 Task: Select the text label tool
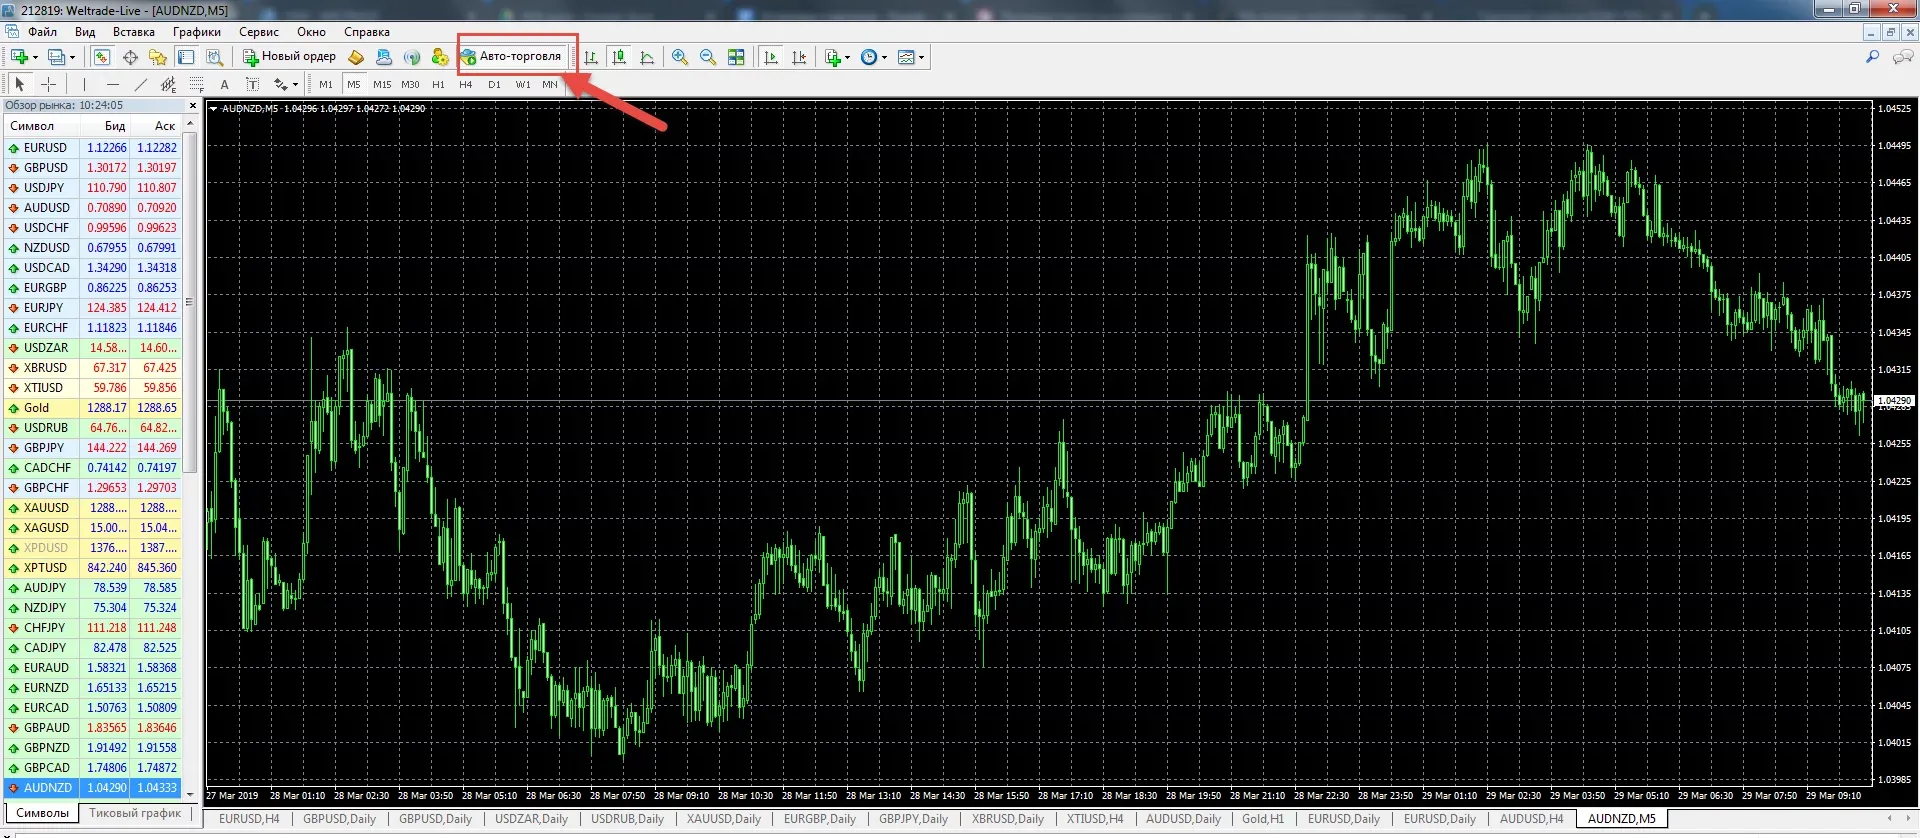[x=253, y=84]
